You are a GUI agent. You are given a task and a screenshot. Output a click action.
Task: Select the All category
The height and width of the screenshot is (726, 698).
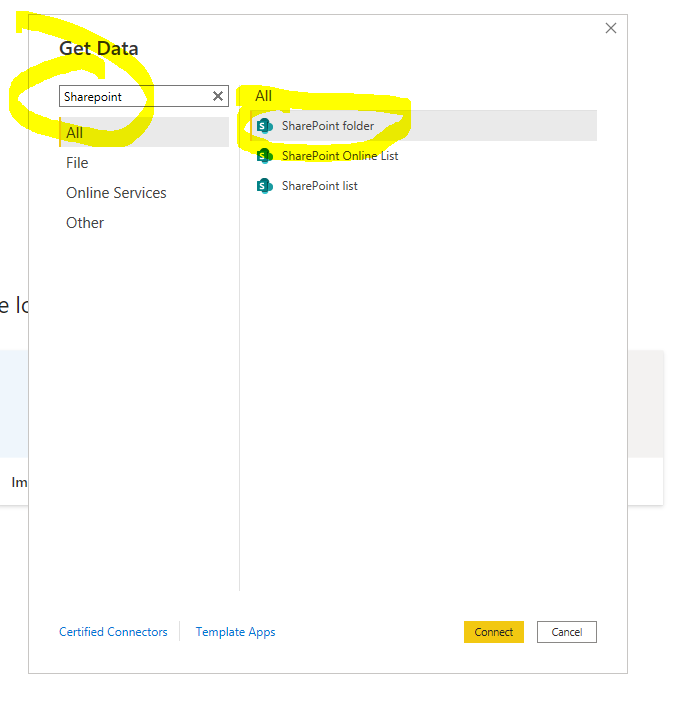(x=144, y=132)
